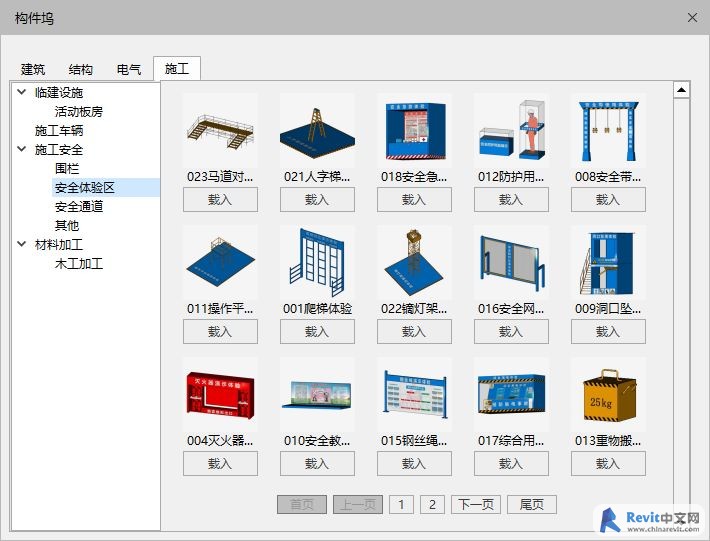Select the red 004灭火器 thumbnail
The image size is (710, 541).
tap(220, 394)
